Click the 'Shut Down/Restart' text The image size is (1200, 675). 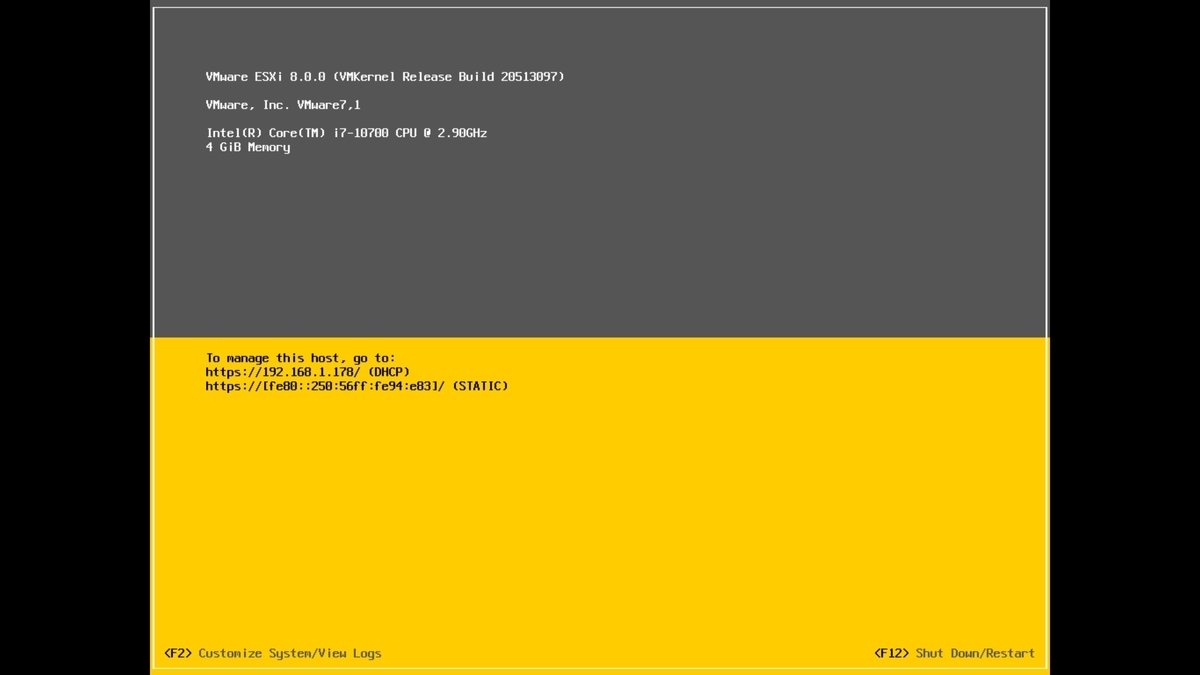point(975,653)
